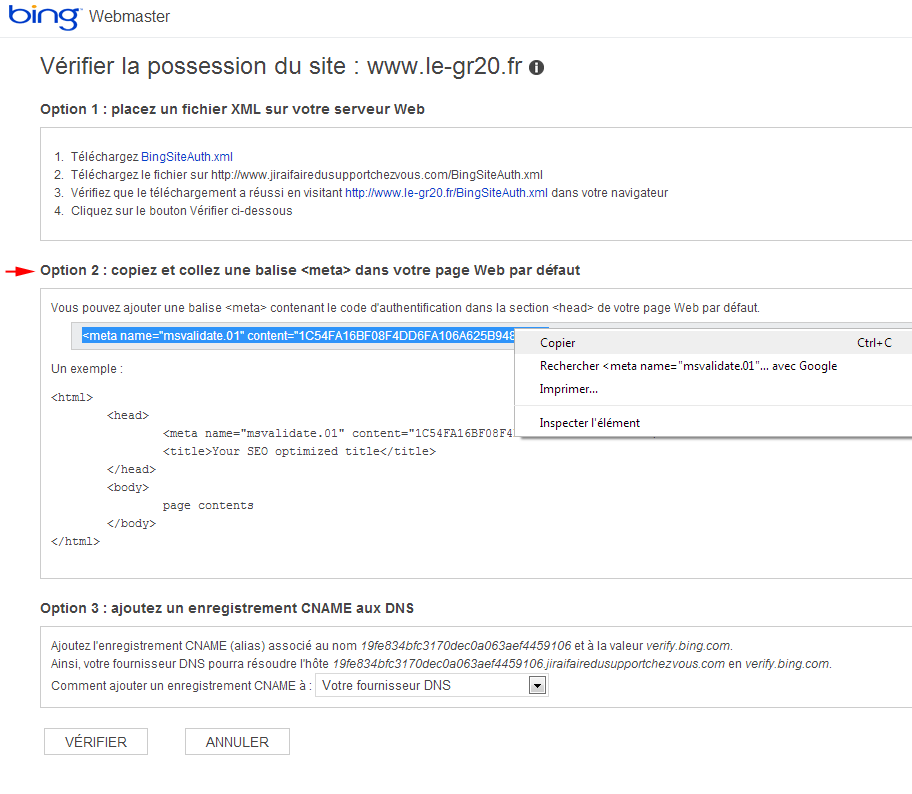Screen dimensions: 912x794
Task: Click the example meta line in the code sample
Action: (339, 433)
